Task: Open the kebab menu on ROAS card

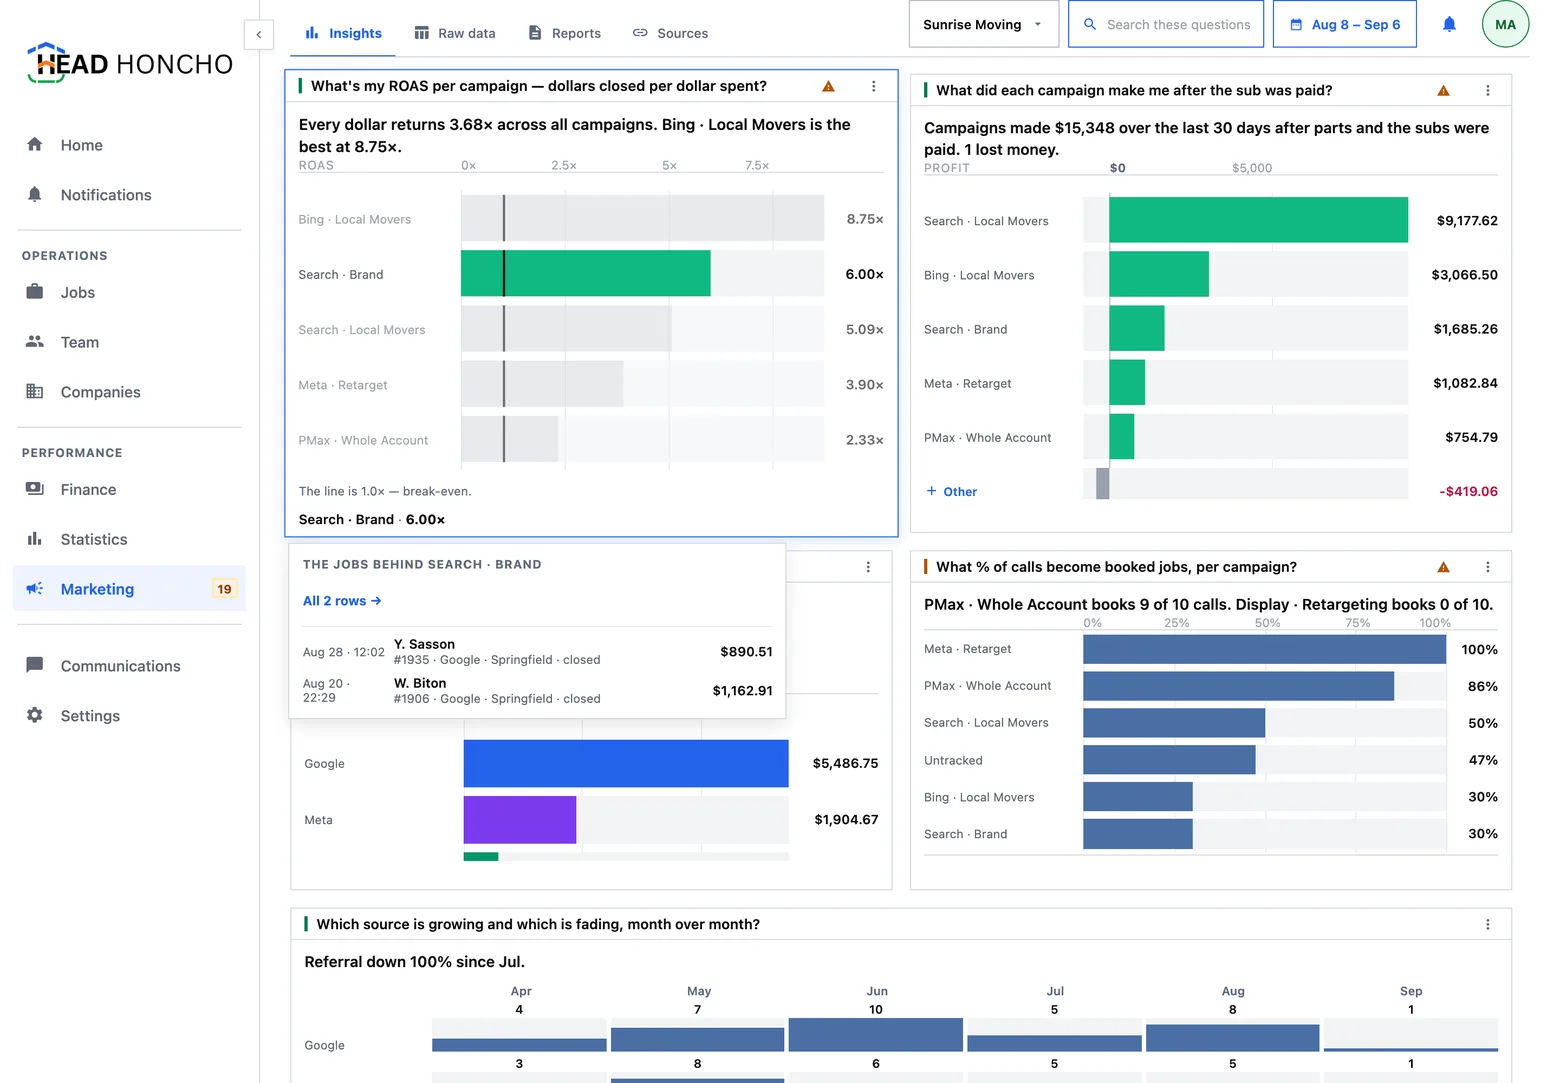Action: click(873, 86)
